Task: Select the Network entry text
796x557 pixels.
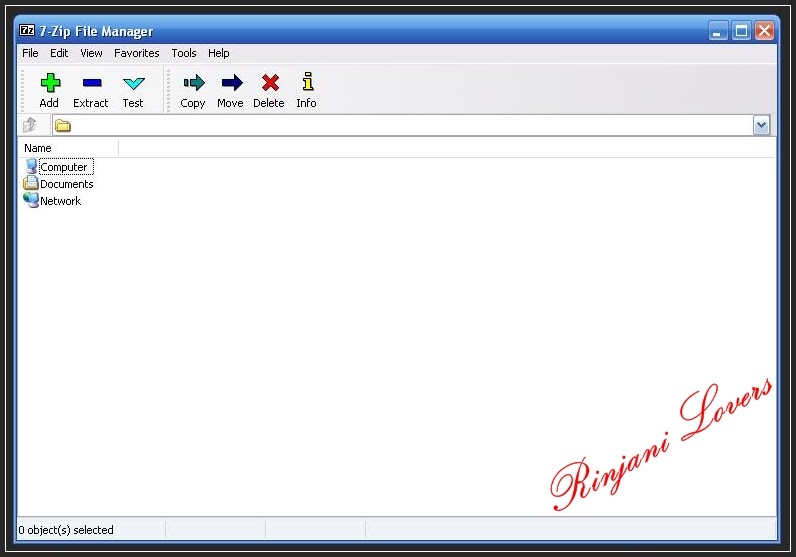Action: point(60,201)
